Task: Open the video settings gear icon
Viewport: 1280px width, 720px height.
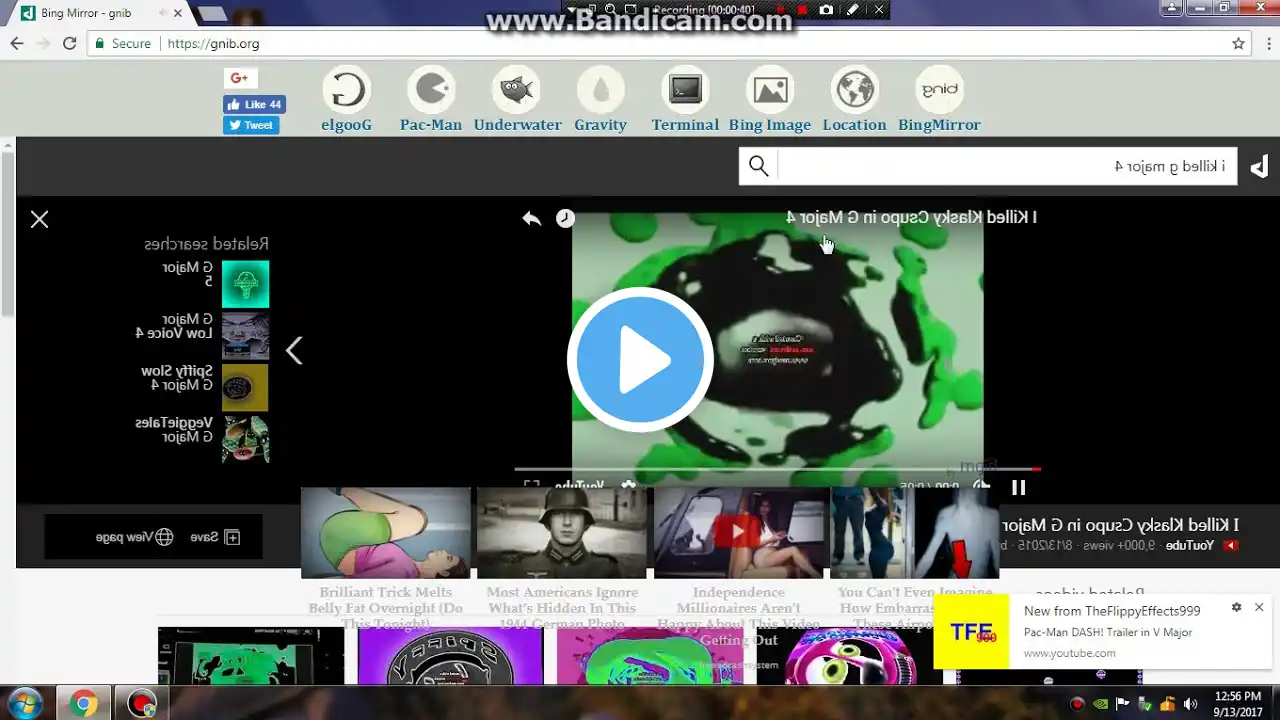Action: pos(628,486)
